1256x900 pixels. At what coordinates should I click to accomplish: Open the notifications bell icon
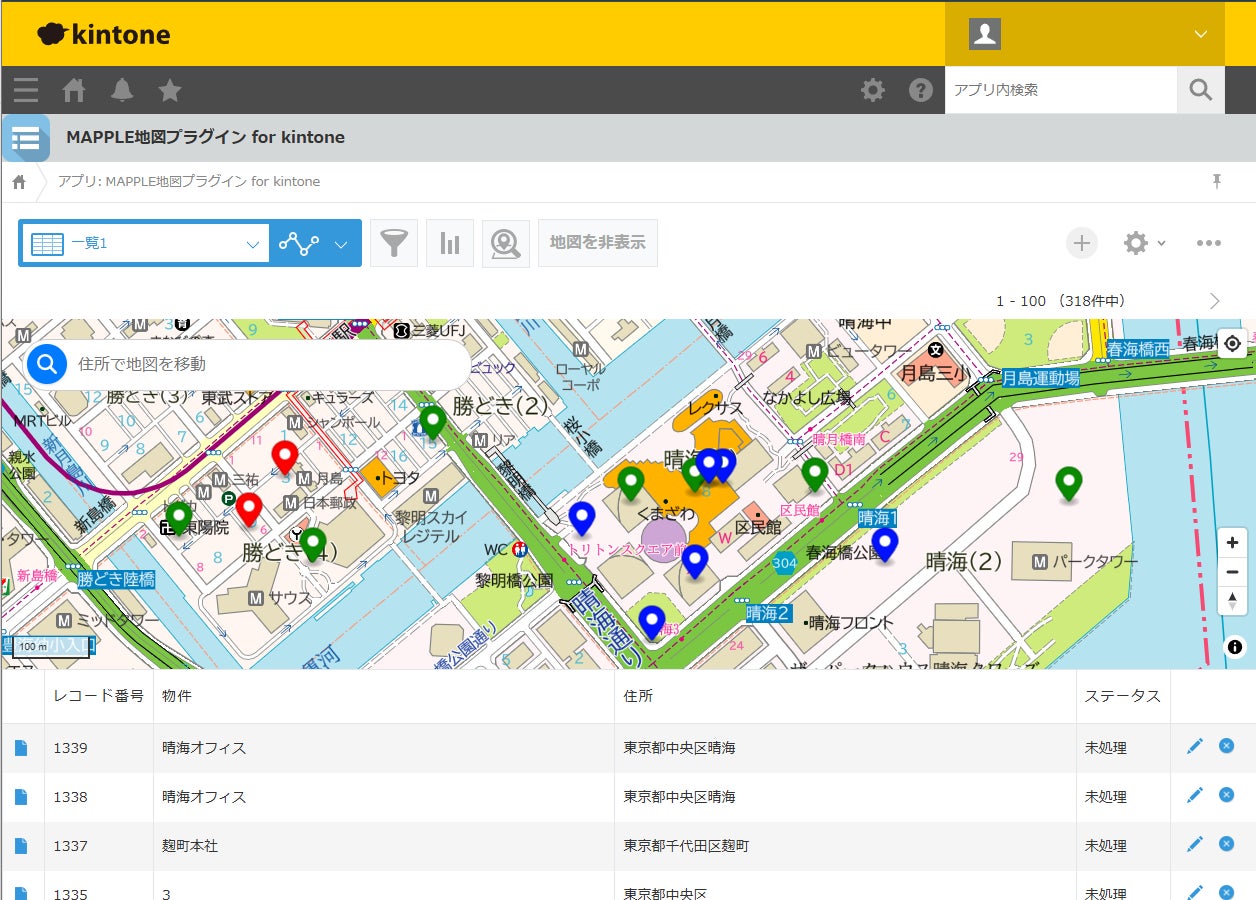pos(122,90)
